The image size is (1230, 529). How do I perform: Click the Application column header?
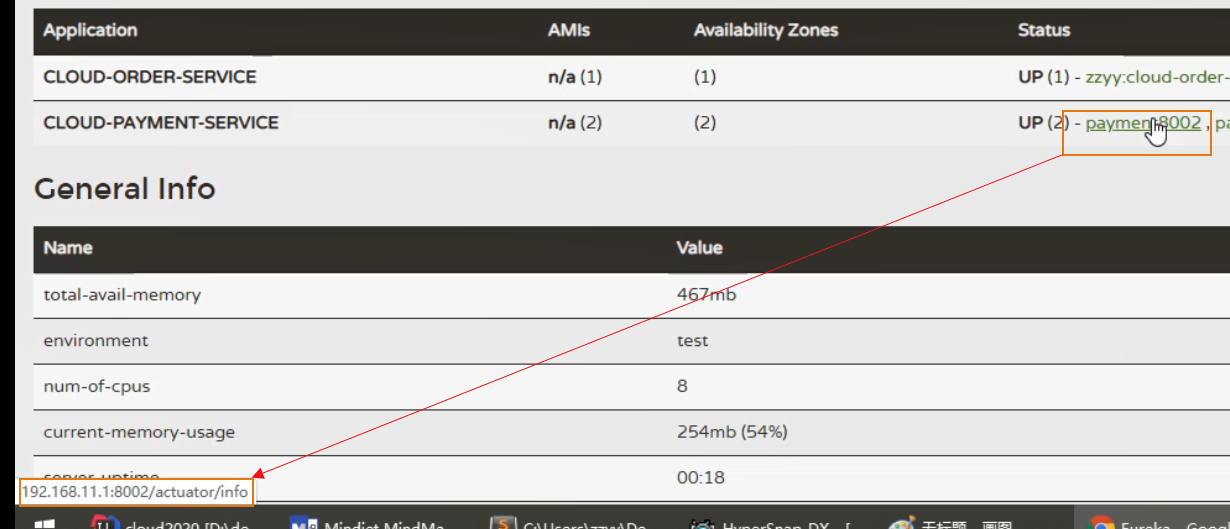[x=90, y=30]
